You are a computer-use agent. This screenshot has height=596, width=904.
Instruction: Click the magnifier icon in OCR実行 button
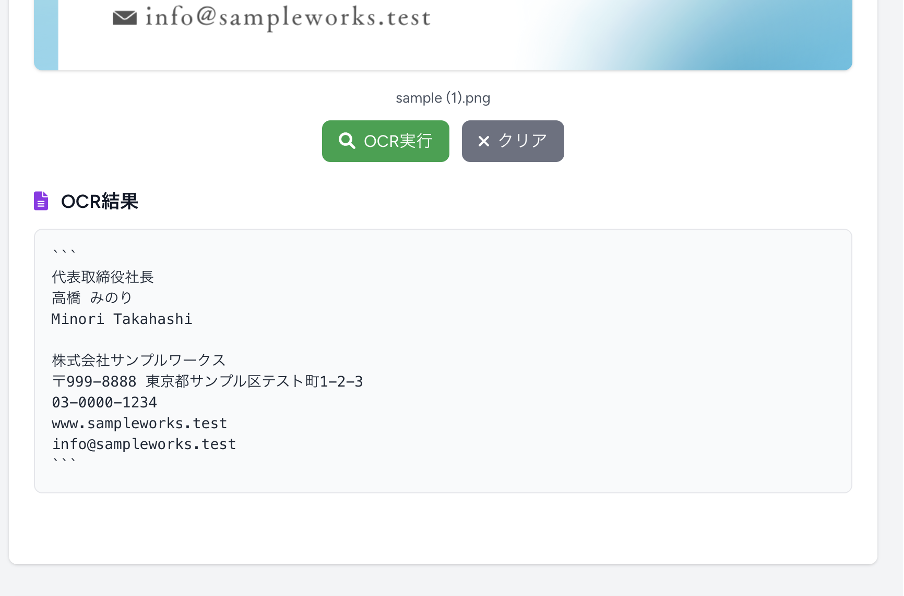347,141
